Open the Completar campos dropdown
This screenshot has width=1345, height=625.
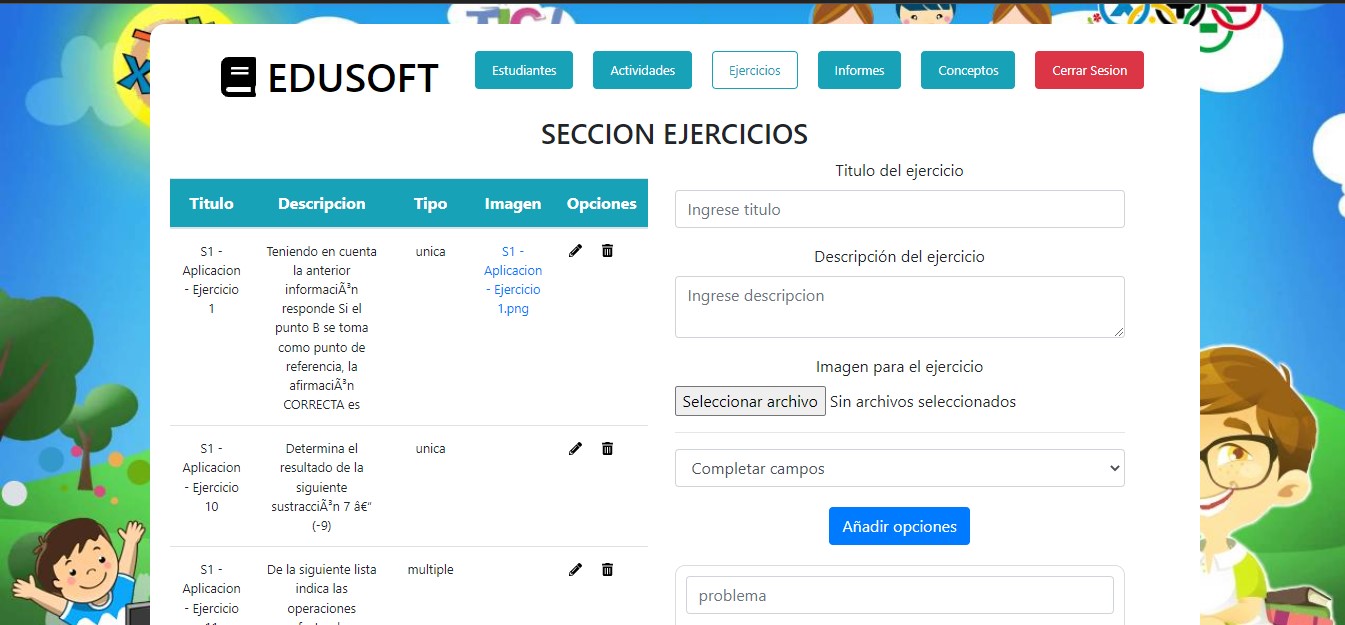click(x=899, y=468)
